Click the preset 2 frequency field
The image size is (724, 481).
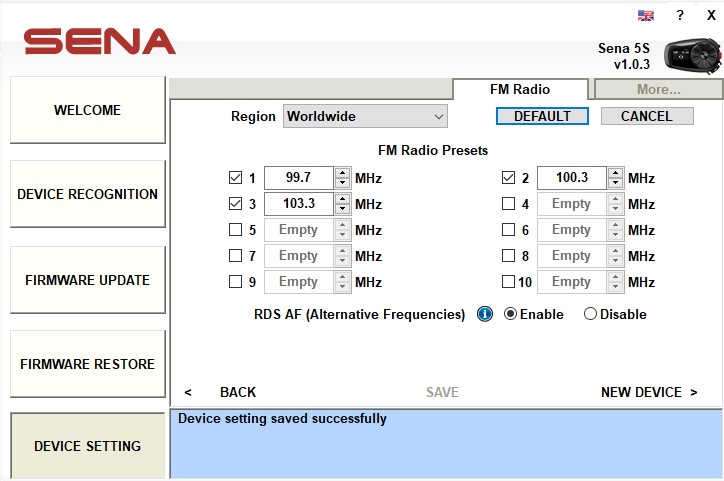572,178
